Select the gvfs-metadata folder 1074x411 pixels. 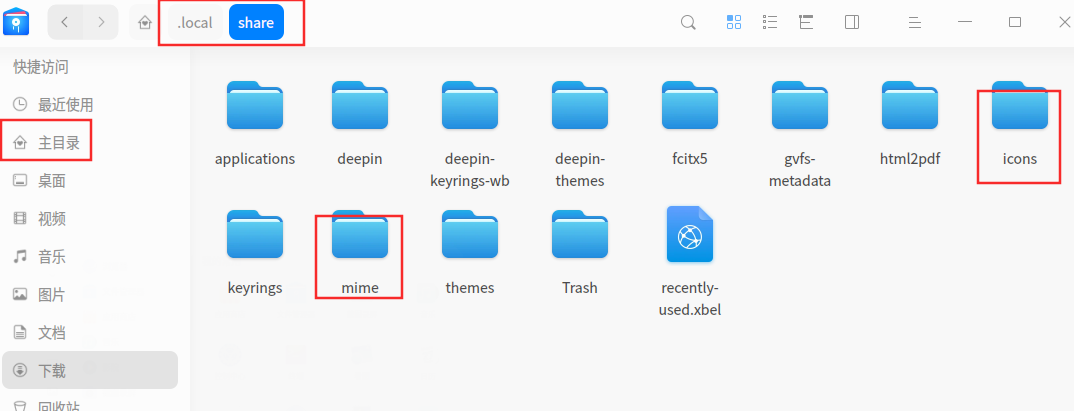(x=799, y=134)
